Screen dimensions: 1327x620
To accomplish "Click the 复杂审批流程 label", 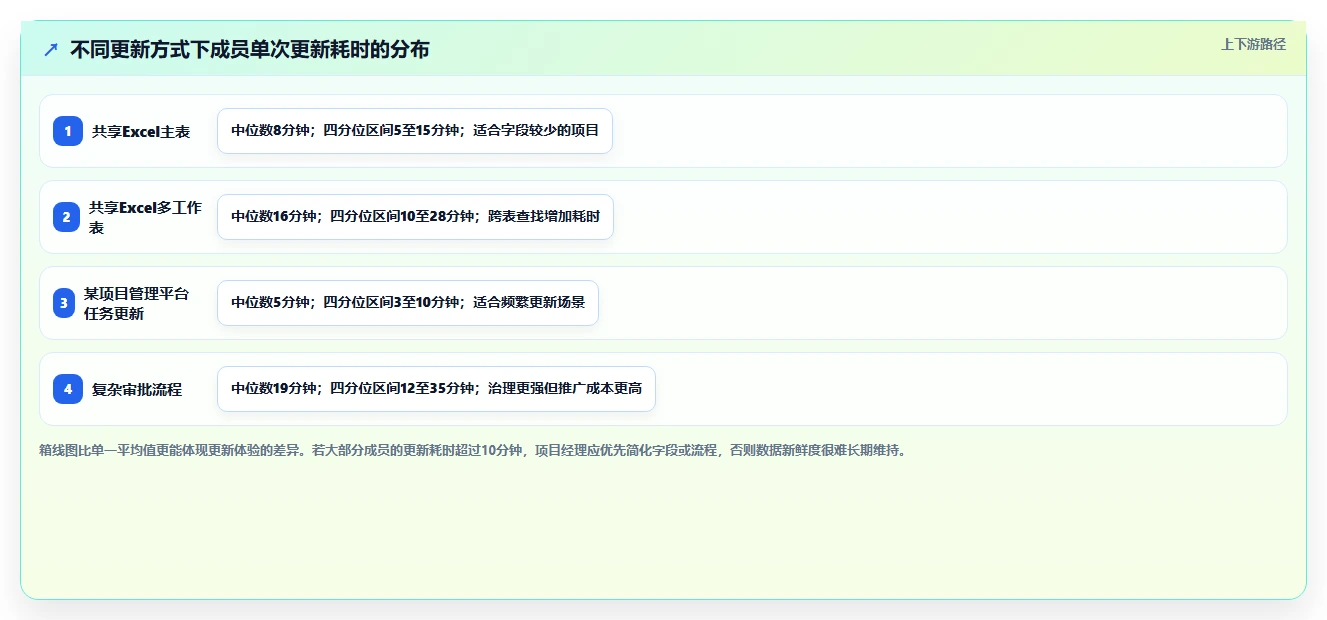I will pyautogui.click(x=137, y=389).
